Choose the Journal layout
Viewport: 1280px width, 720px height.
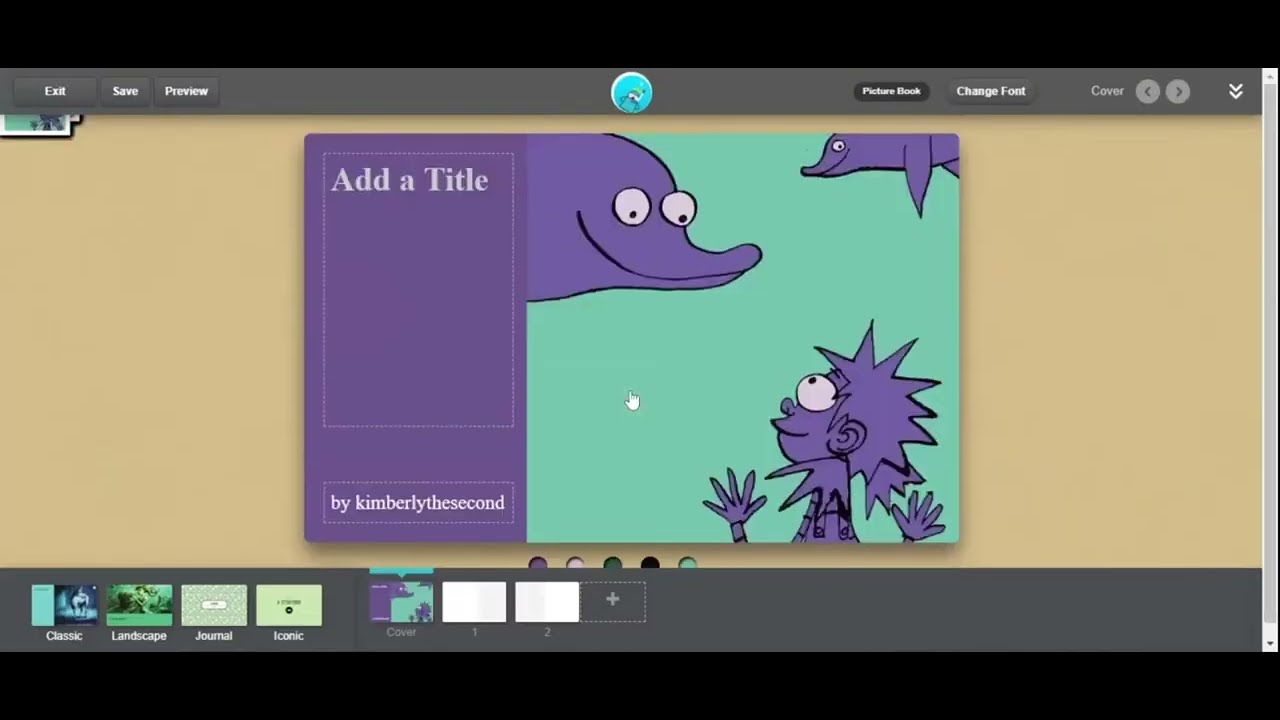[x=214, y=613]
